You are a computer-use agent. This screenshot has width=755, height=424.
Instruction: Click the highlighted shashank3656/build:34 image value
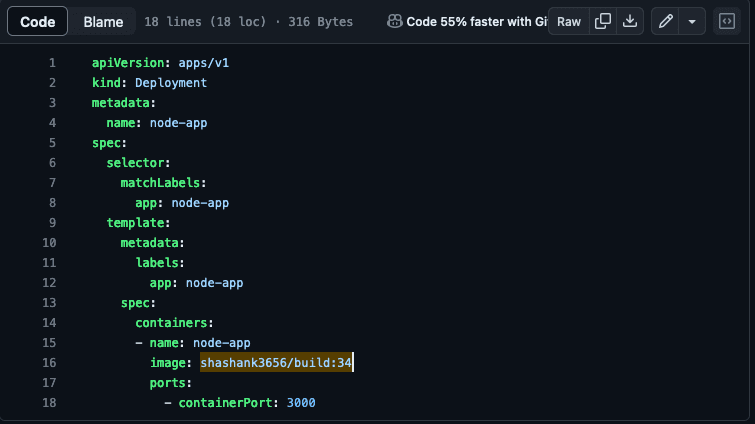pos(276,363)
